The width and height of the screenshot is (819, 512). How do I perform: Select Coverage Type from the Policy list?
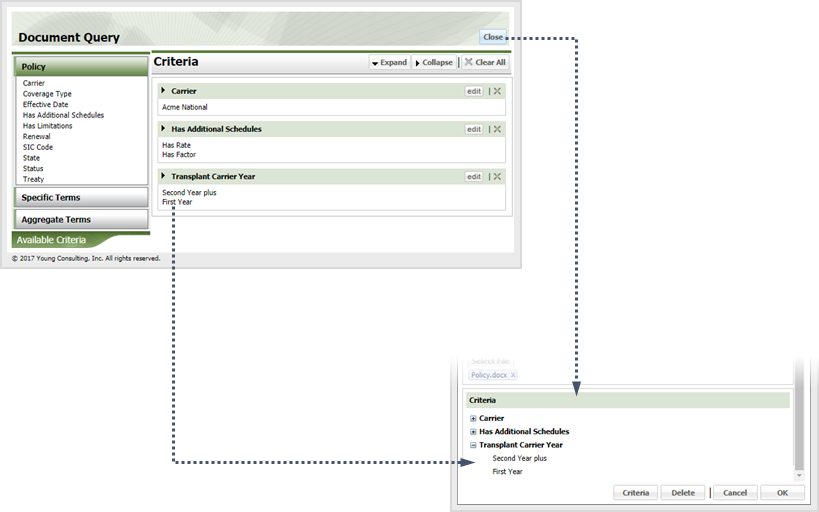(47, 94)
